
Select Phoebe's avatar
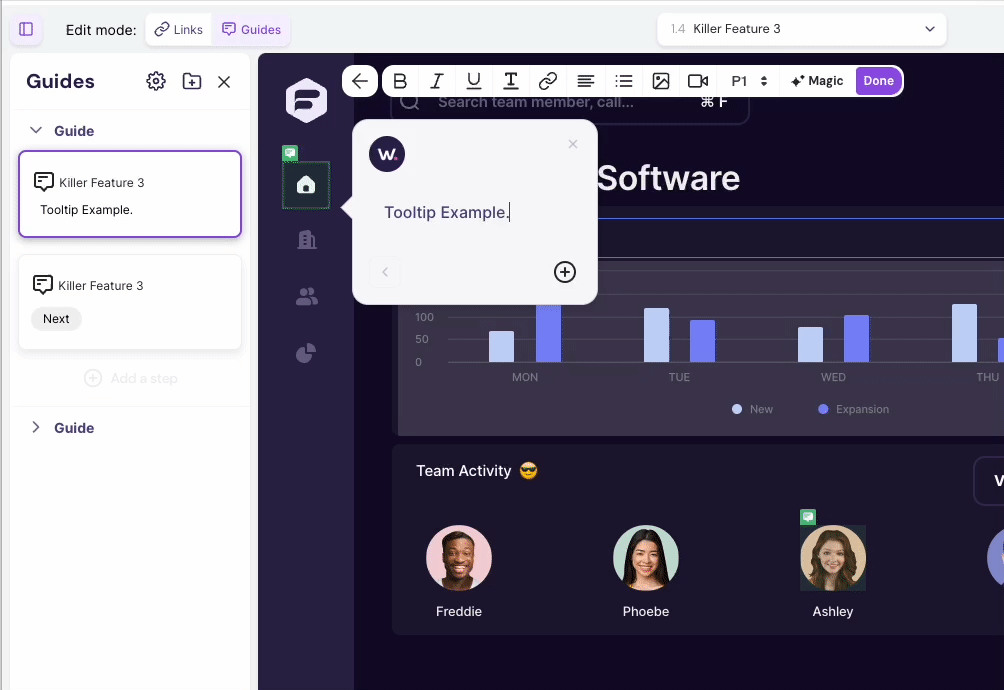point(646,558)
